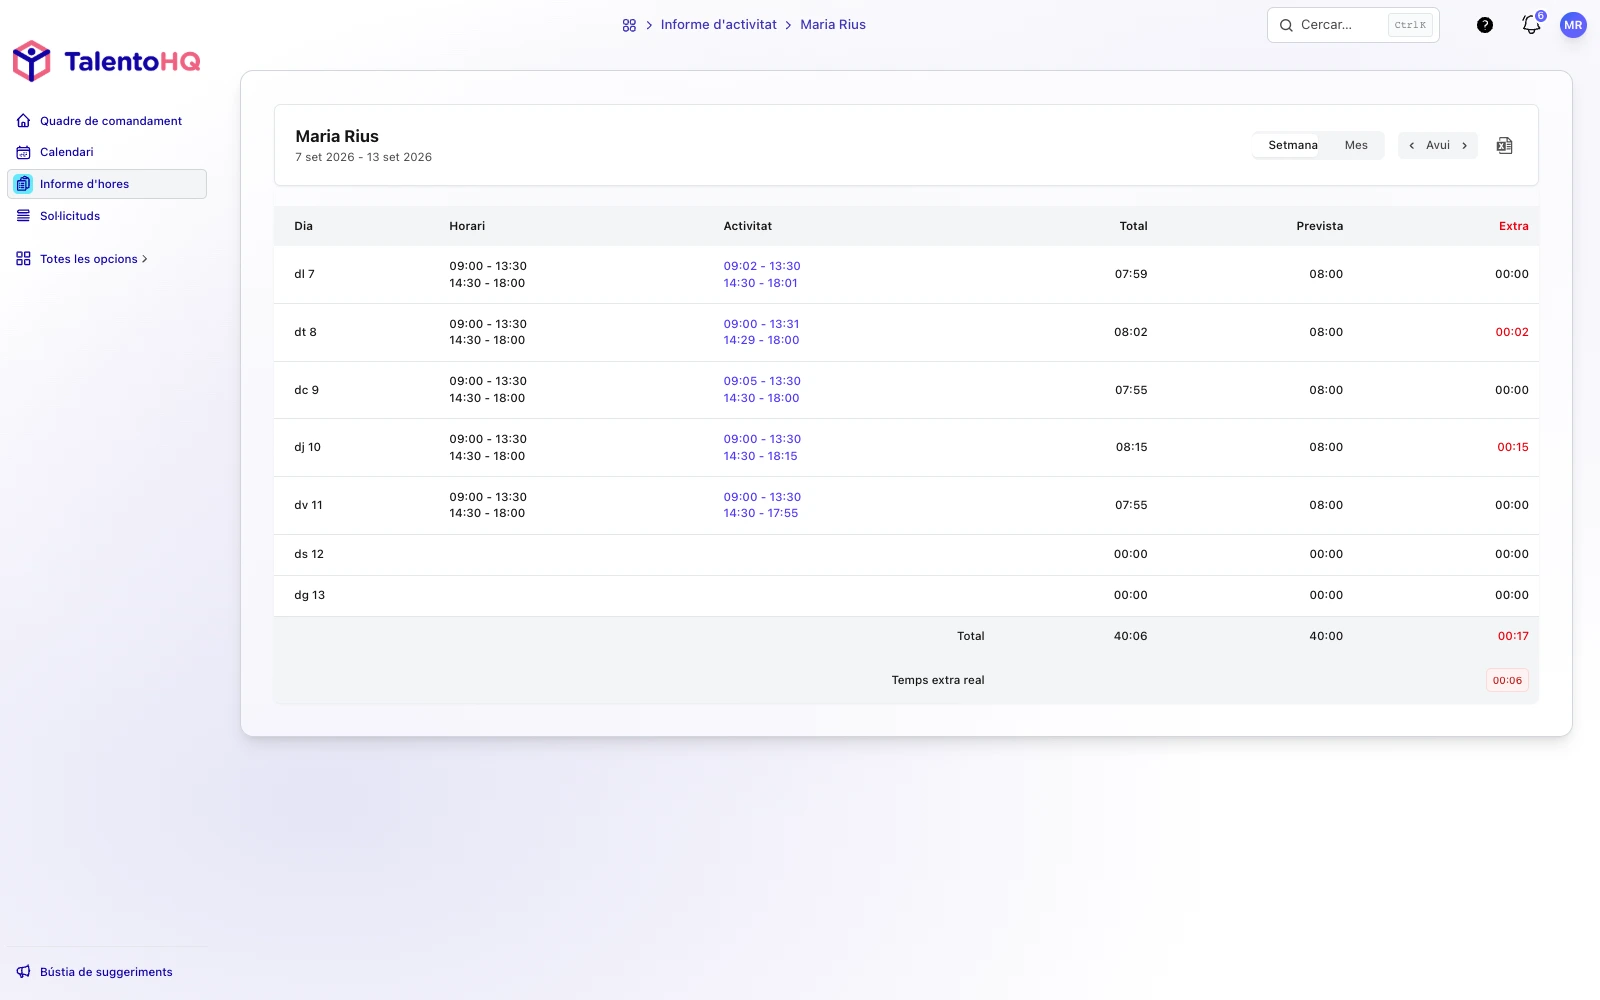Click the Extra column header

(x=1513, y=226)
